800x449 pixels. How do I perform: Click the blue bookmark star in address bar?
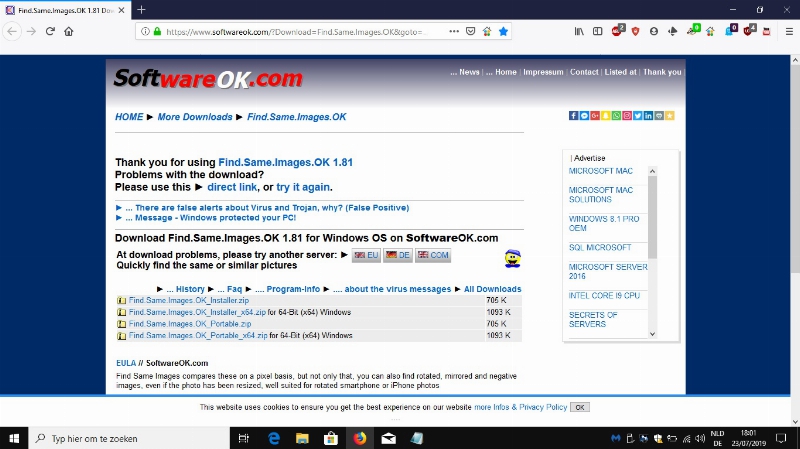(x=503, y=31)
